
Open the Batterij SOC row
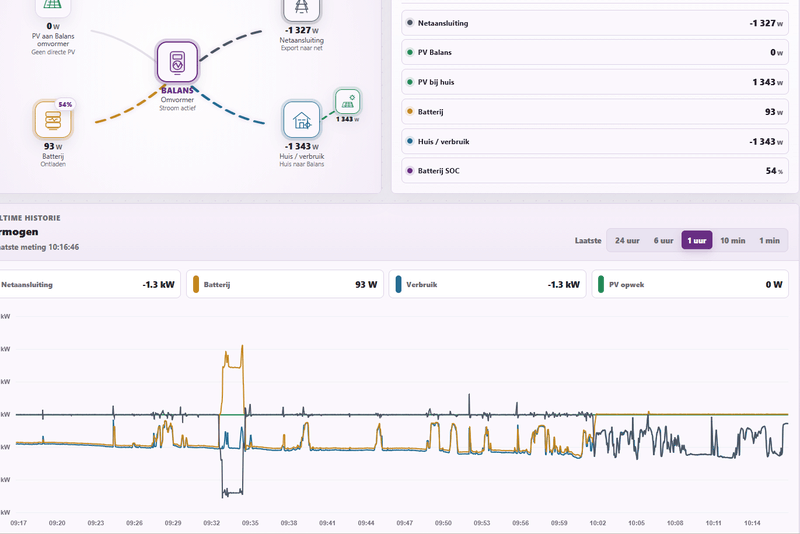595,171
